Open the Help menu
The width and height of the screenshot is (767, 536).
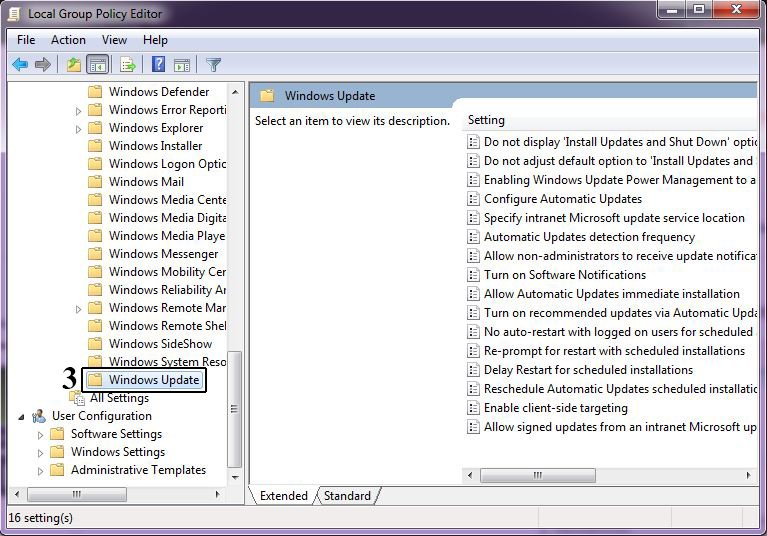click(x=155, y=40)
